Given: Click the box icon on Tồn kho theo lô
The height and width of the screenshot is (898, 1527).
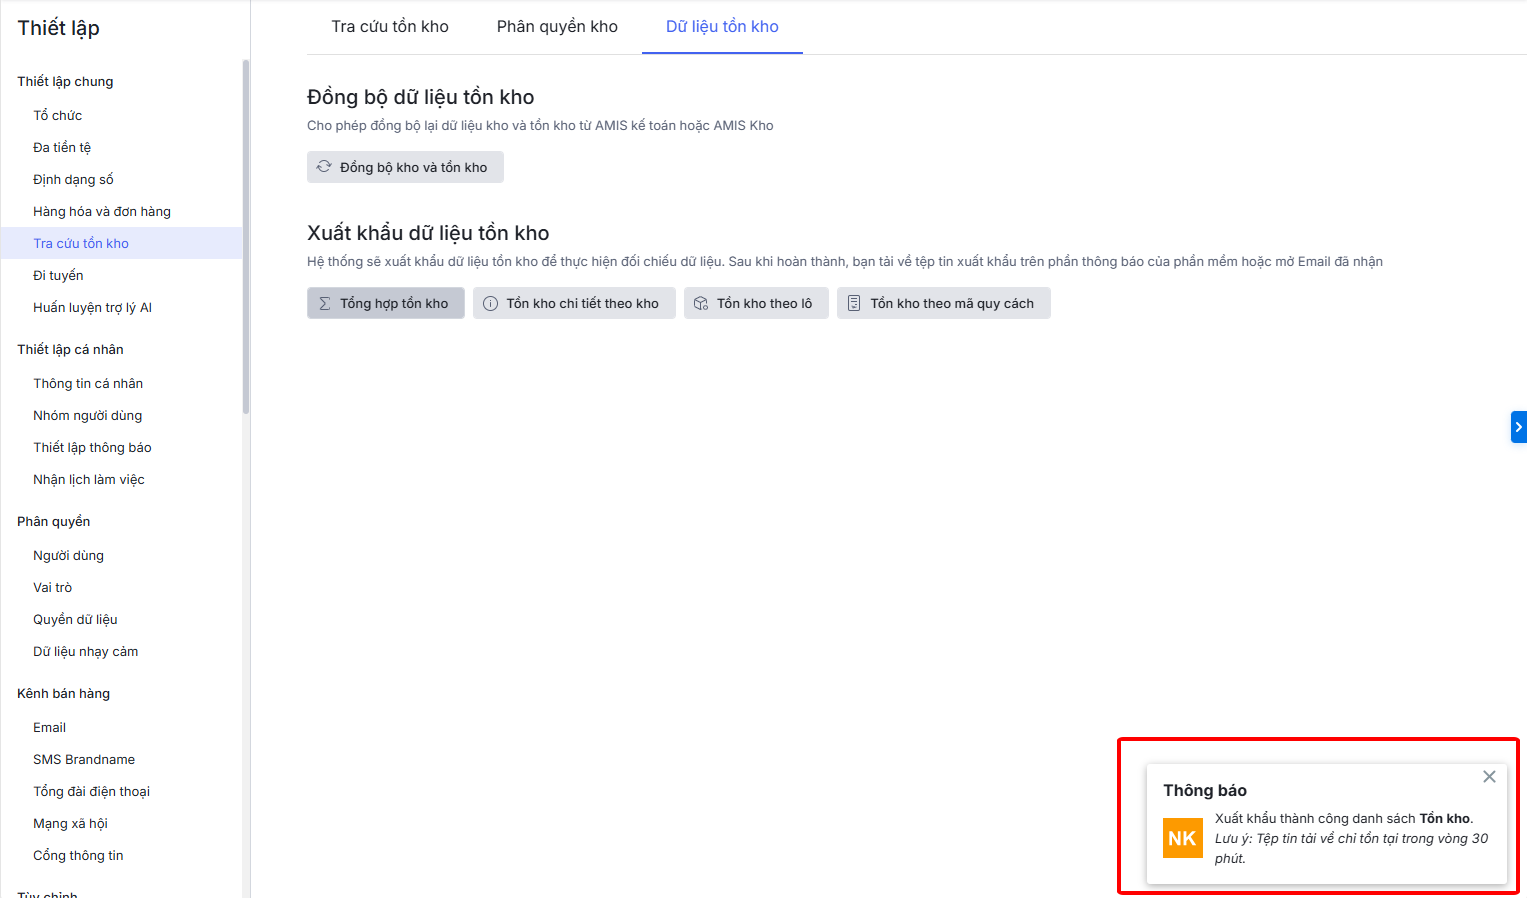Looking at the screenshot, I should pyautogui.click(x=701, y=304).
